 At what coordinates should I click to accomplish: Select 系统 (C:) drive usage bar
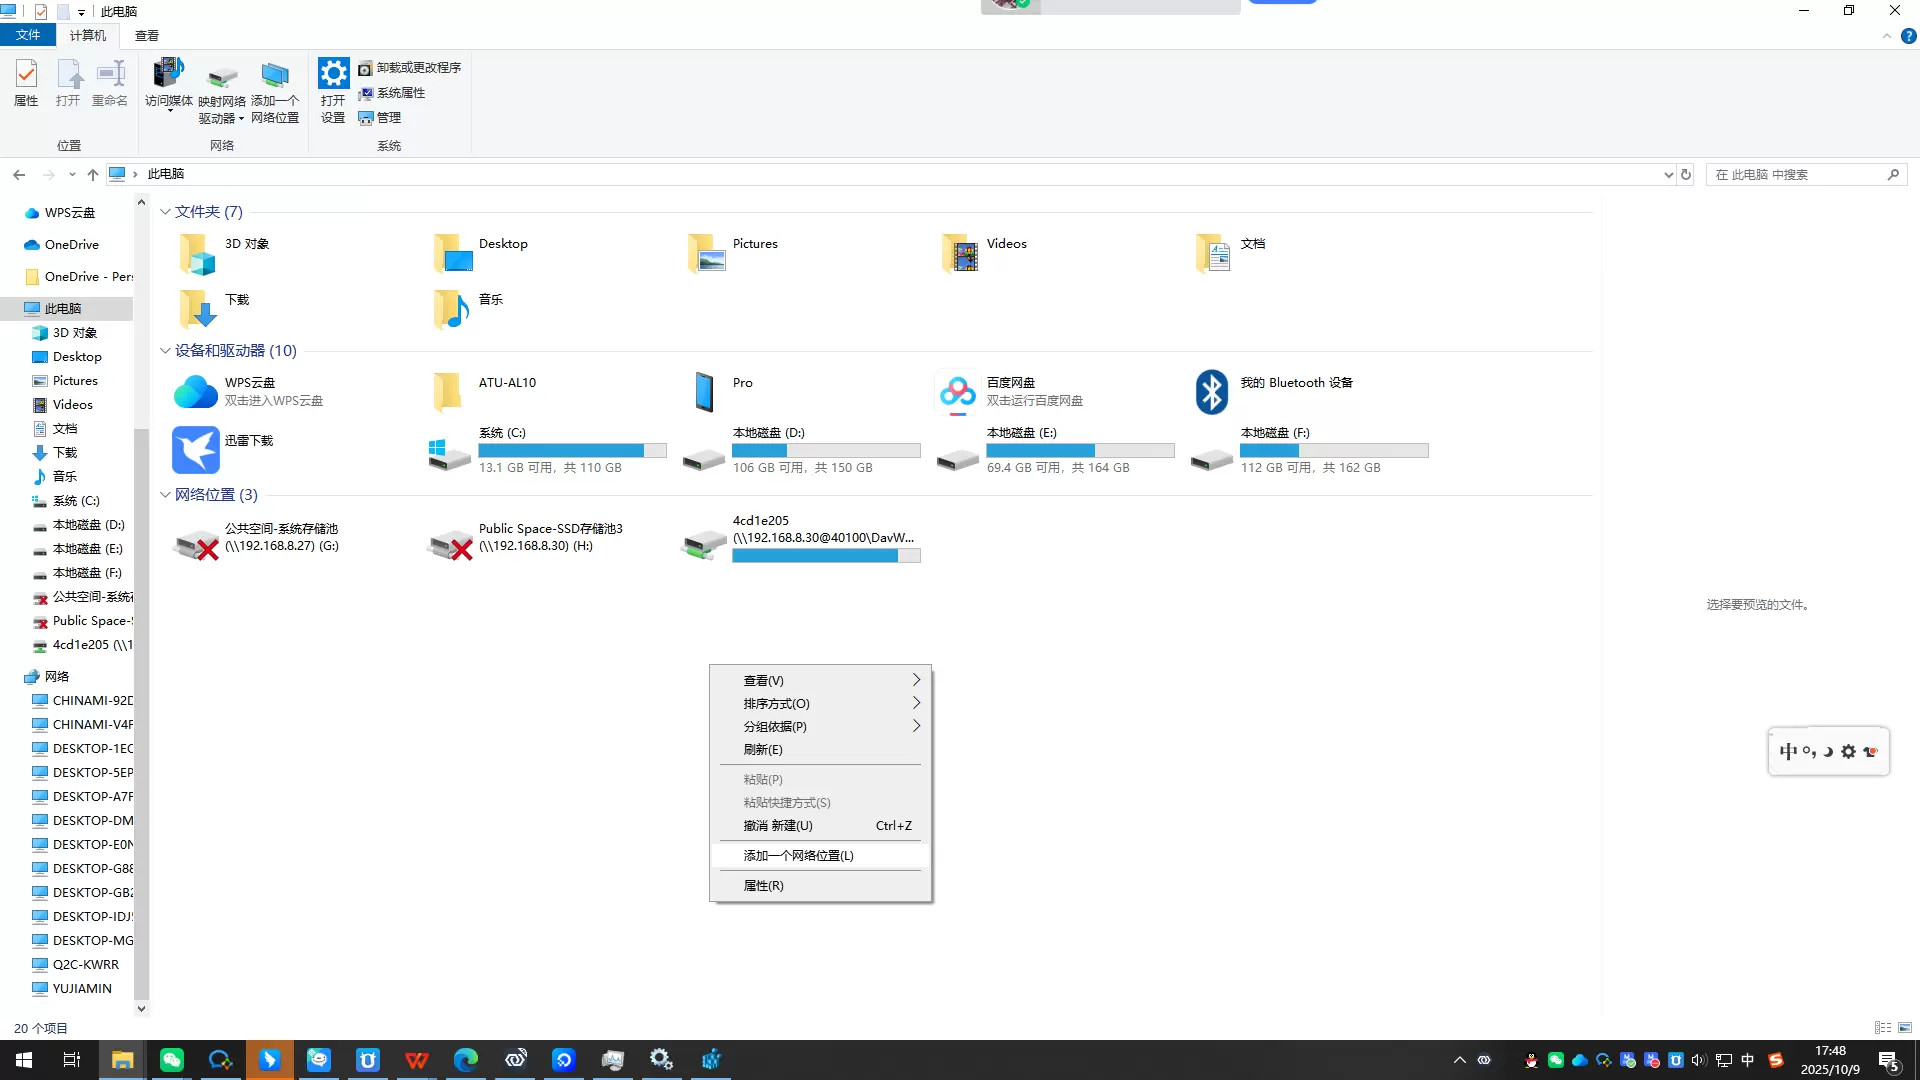[572, 451]
